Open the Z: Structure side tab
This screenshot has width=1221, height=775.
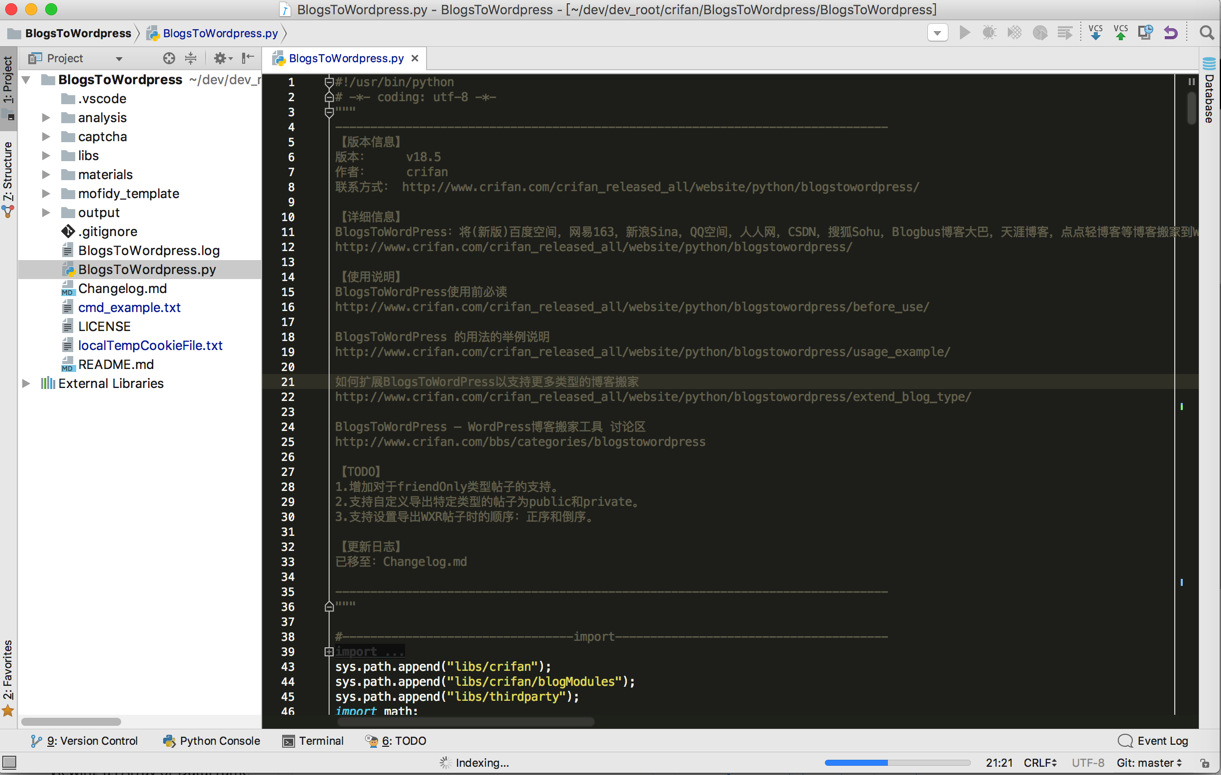pyautogui.click(x=8, y=180)
